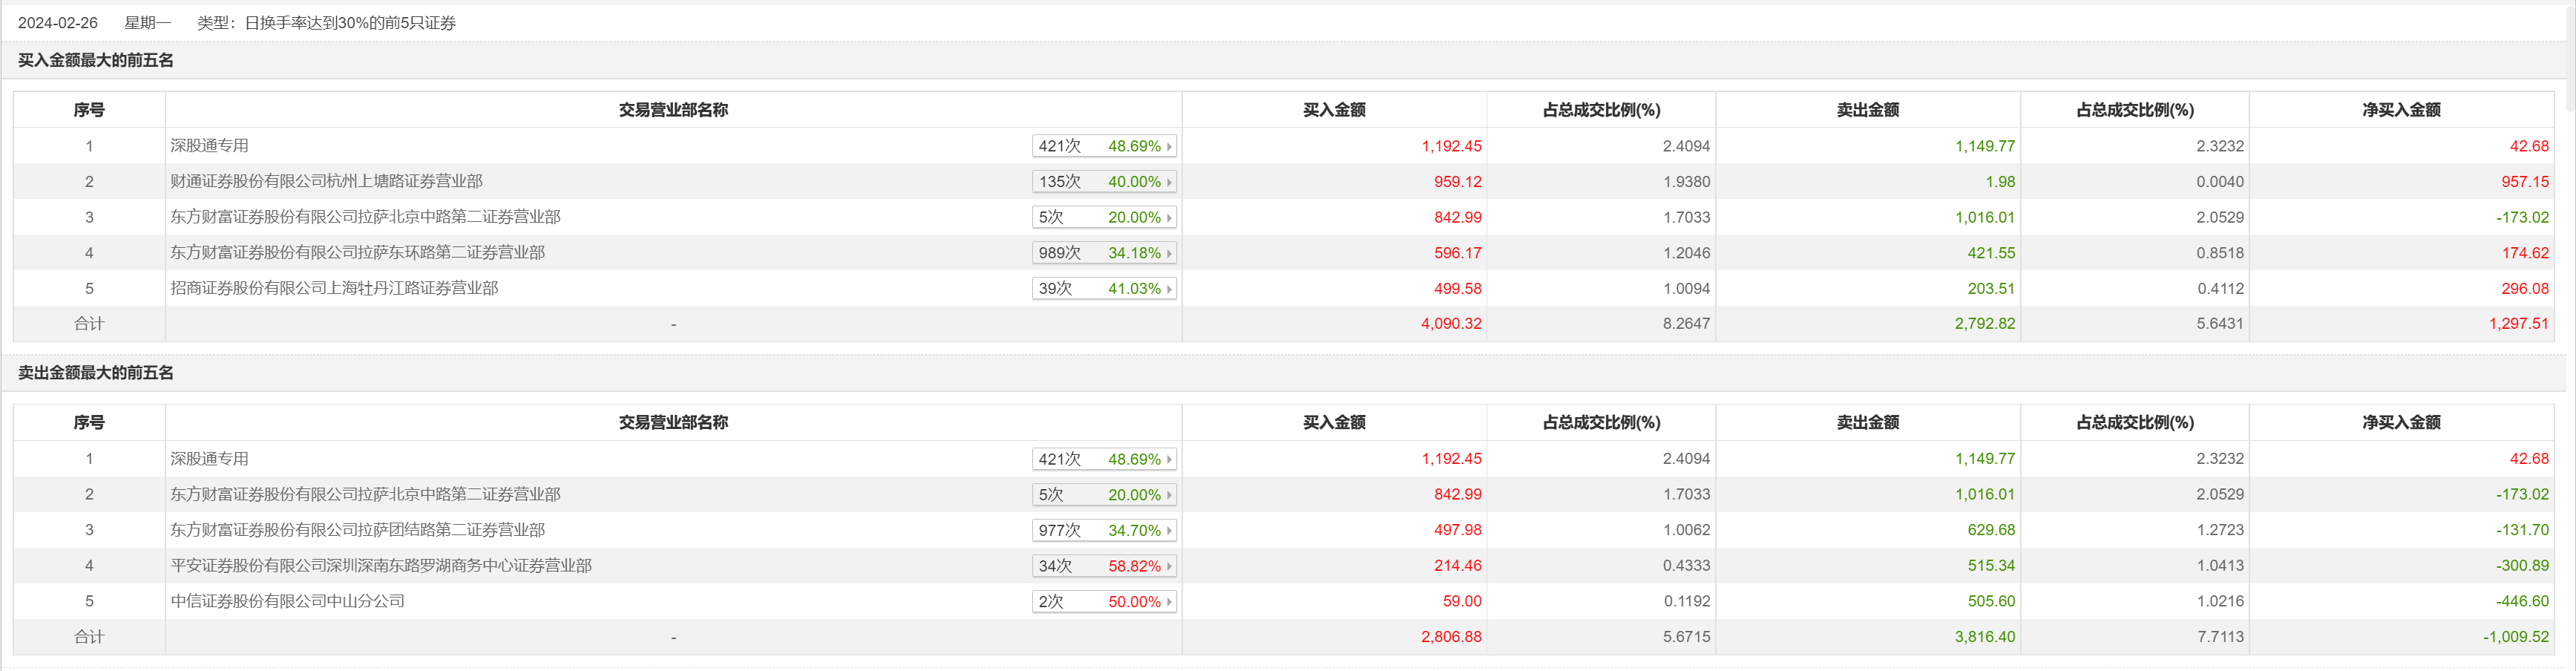Click 深股通专用 in the sell table
This screenshot has width=2576, height=671.
coord(209,458)
